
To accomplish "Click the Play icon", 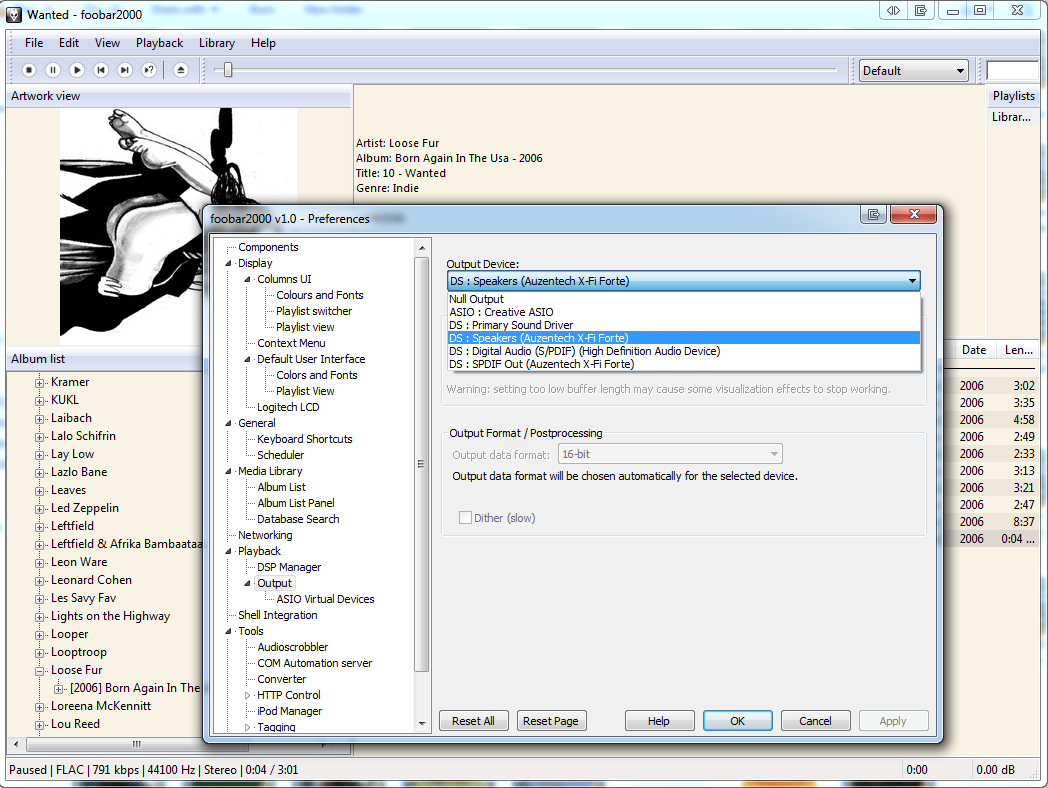I will tap(77, 70).
